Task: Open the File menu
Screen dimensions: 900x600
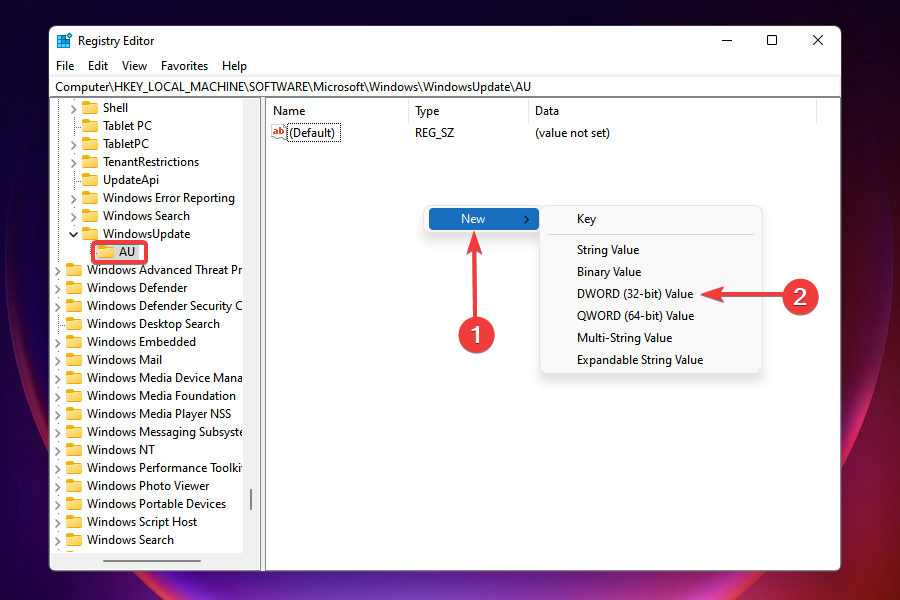Action: point(65,66)
